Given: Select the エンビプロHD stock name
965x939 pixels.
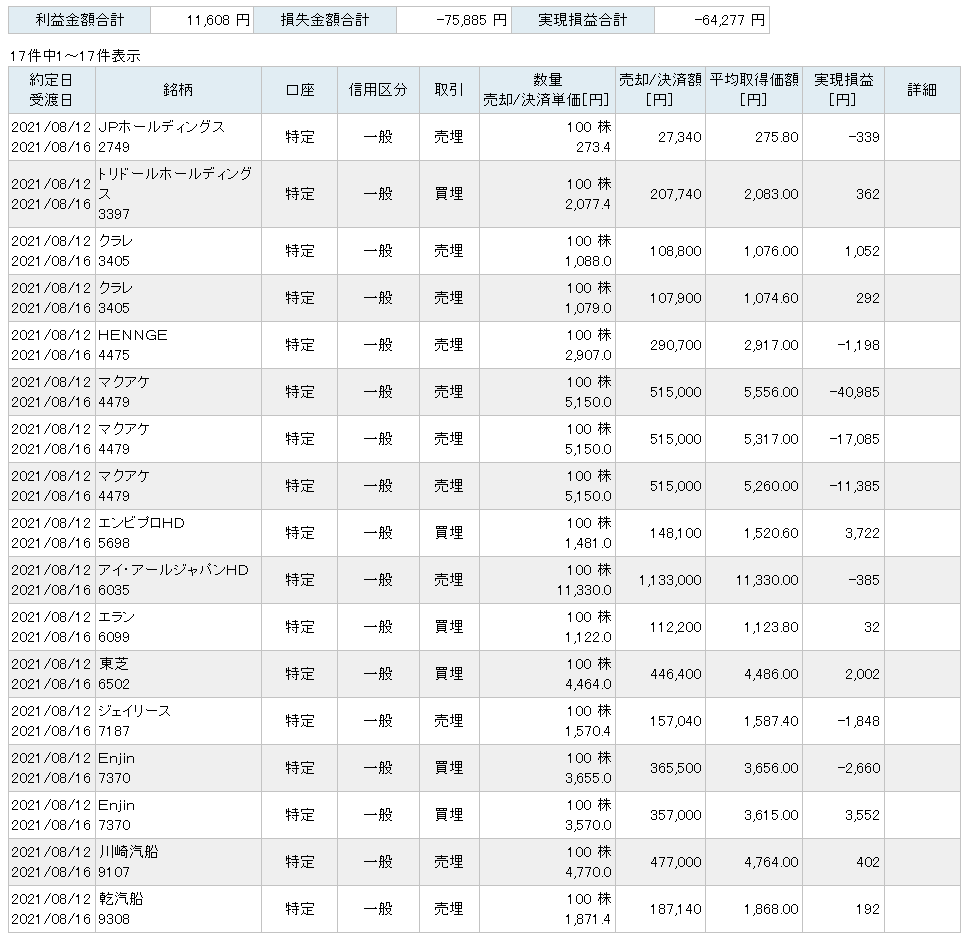Looking at the screenshot, I should click(142, 523).
